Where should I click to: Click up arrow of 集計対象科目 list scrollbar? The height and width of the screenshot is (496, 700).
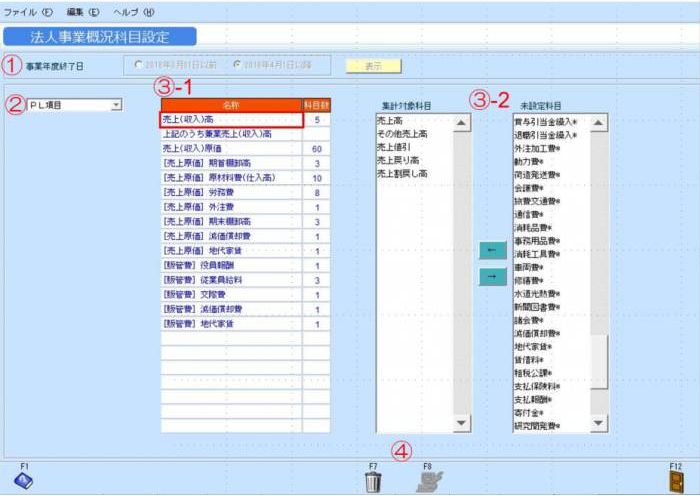462,123
